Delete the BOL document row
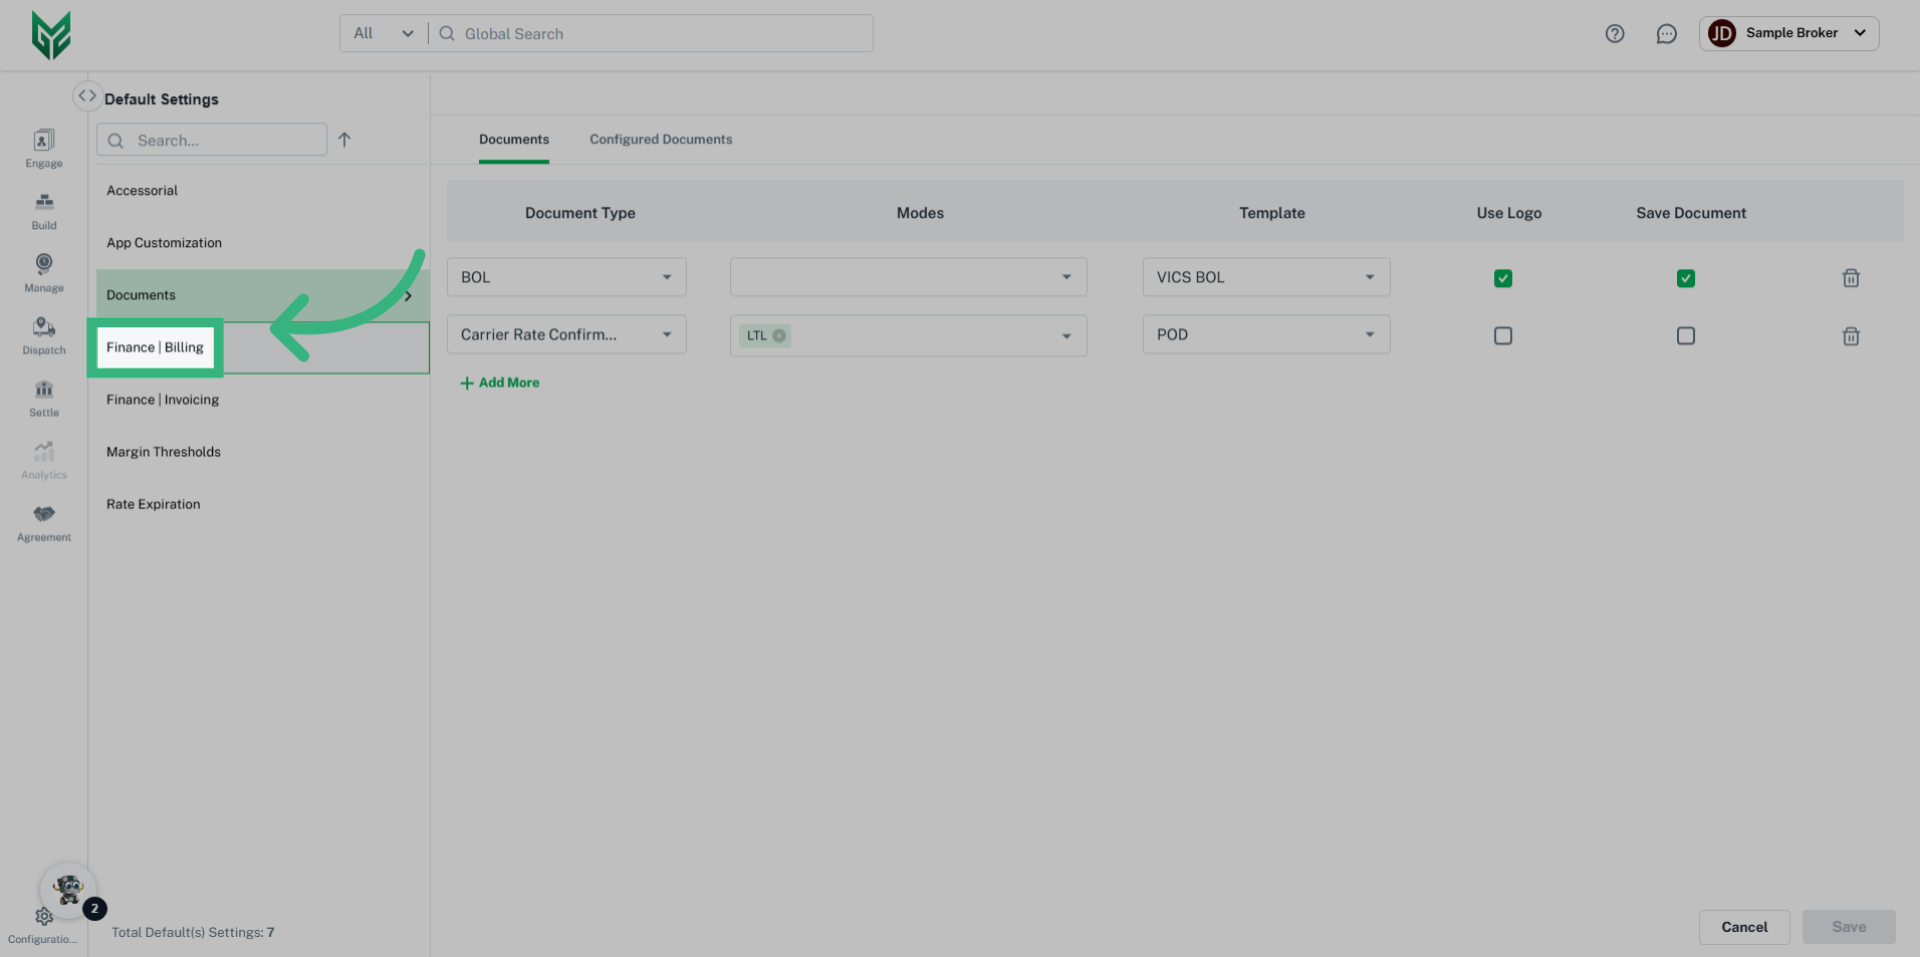 (1851, 278)
